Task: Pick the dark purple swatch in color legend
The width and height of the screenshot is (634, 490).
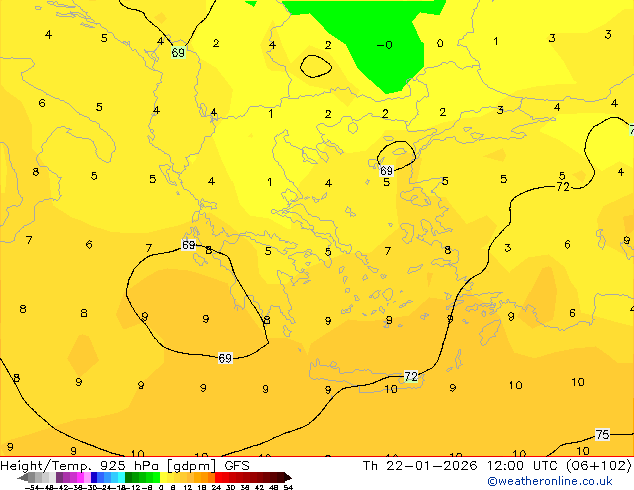Action: click(x=59, y=477)
